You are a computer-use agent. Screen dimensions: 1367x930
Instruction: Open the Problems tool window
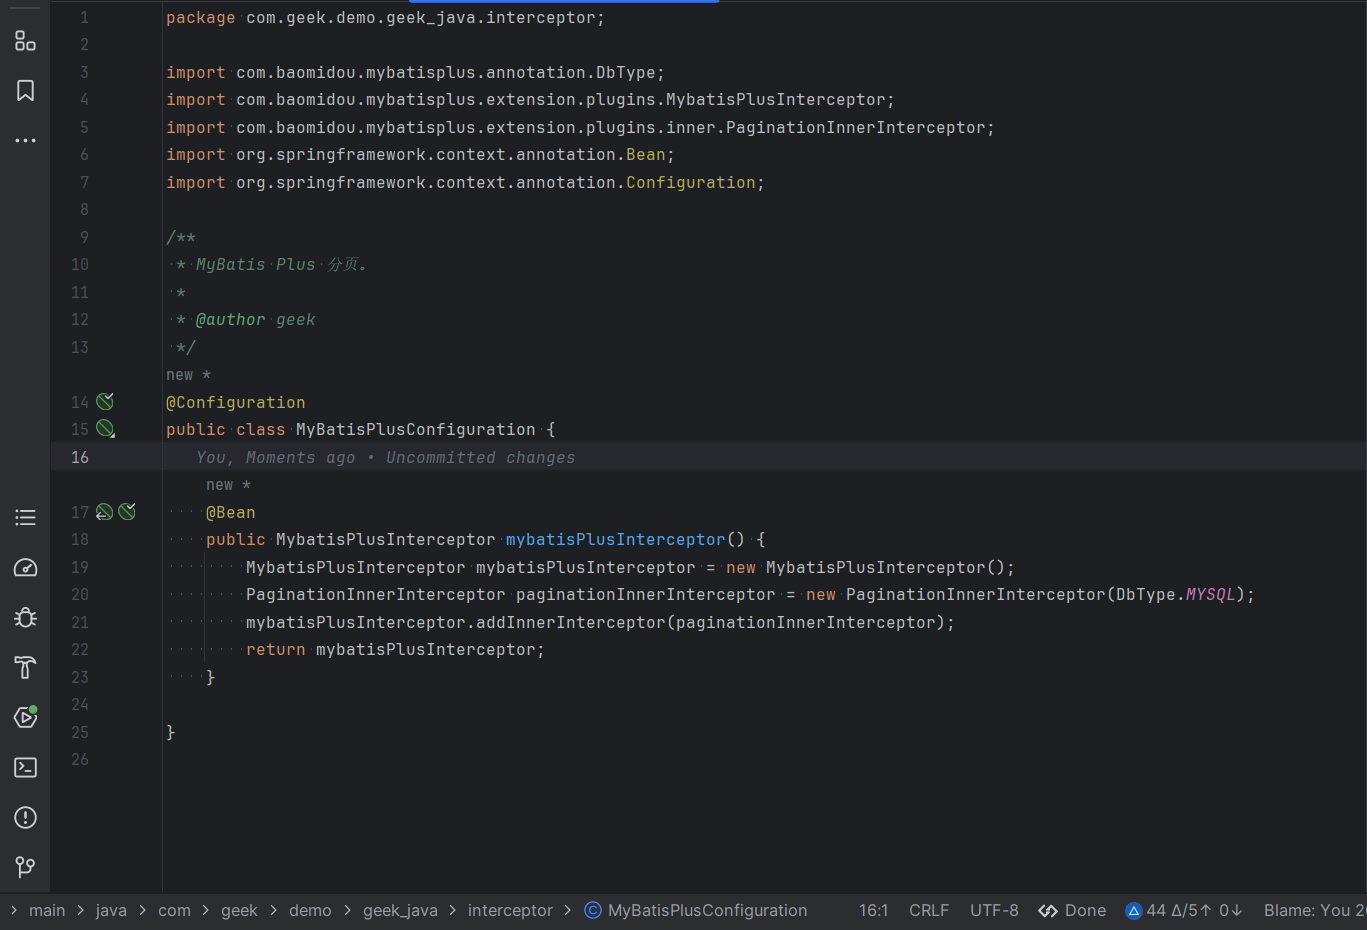click(25, 817)
